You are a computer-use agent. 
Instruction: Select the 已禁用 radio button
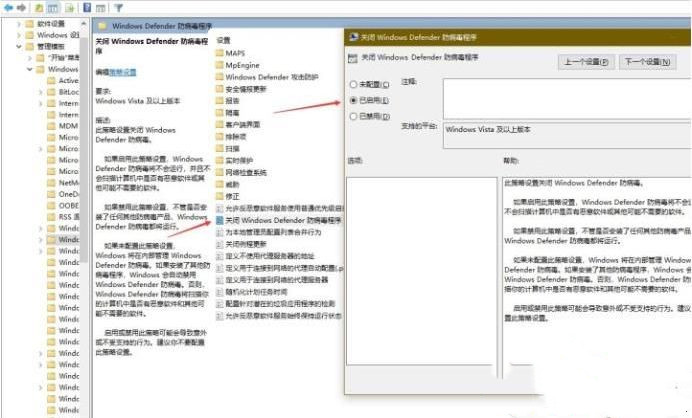[x=353, y=116]
